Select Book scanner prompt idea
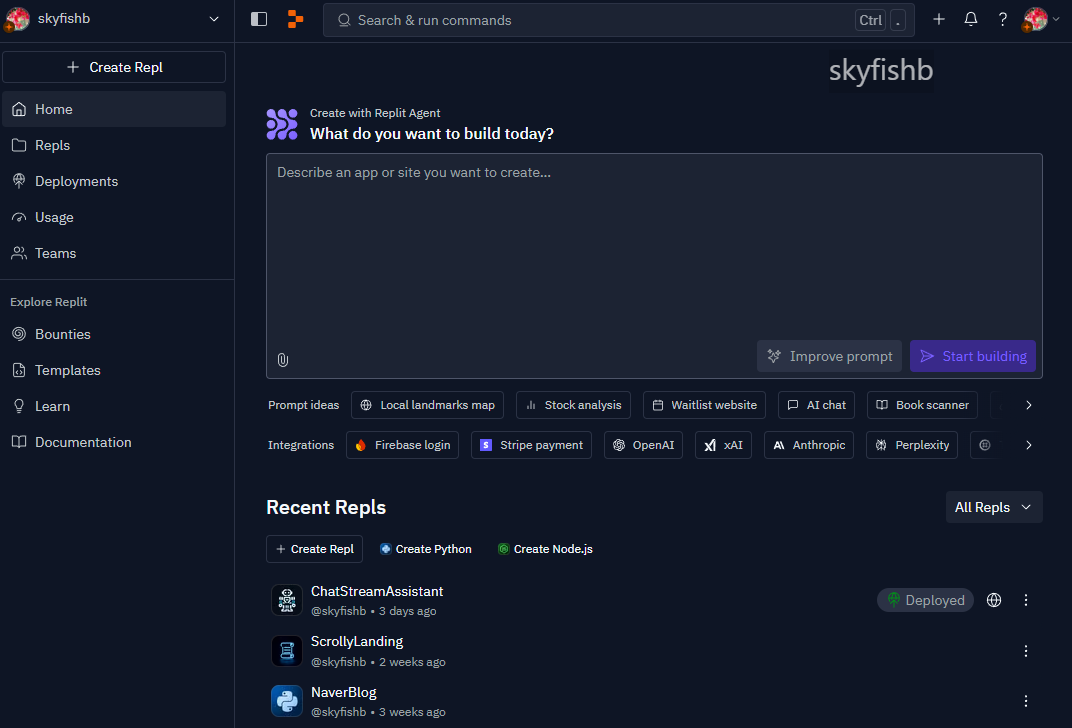Image resolution: width=1072 pixels, height=728 pixels. click(x=922, y=405)
